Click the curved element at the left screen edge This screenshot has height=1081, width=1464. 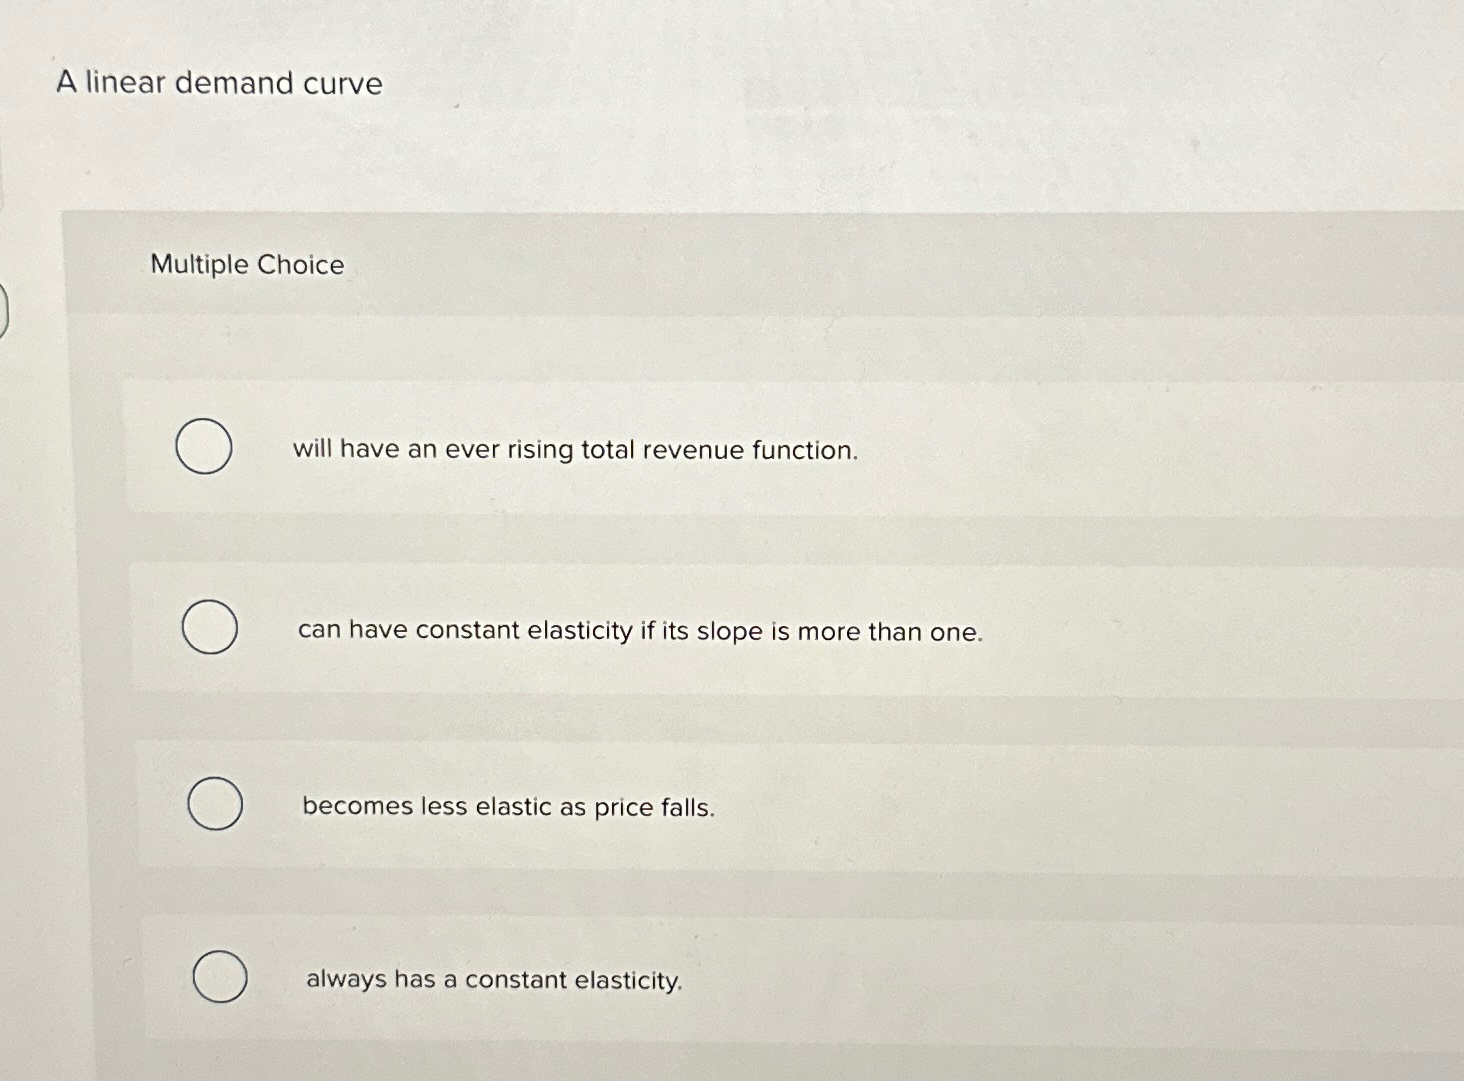coord(3,310)
